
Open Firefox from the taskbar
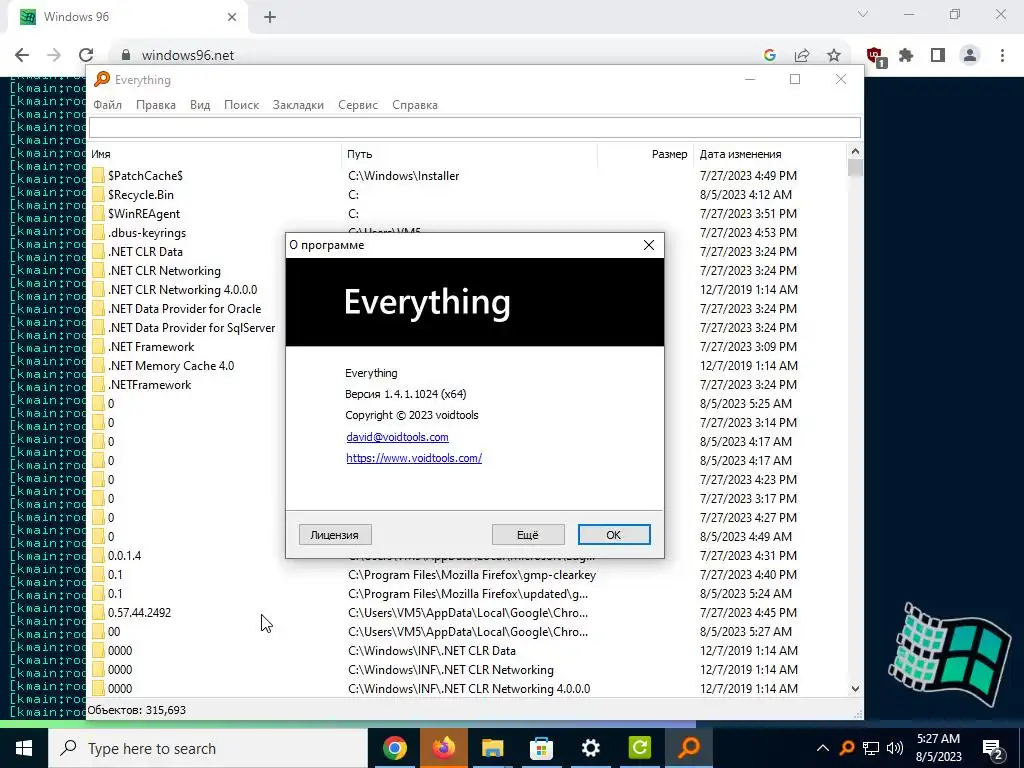click(x=443, y=748)
